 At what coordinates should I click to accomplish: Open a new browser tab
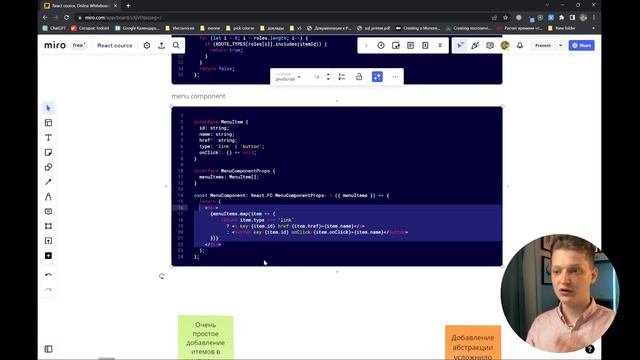coord(128,6)
